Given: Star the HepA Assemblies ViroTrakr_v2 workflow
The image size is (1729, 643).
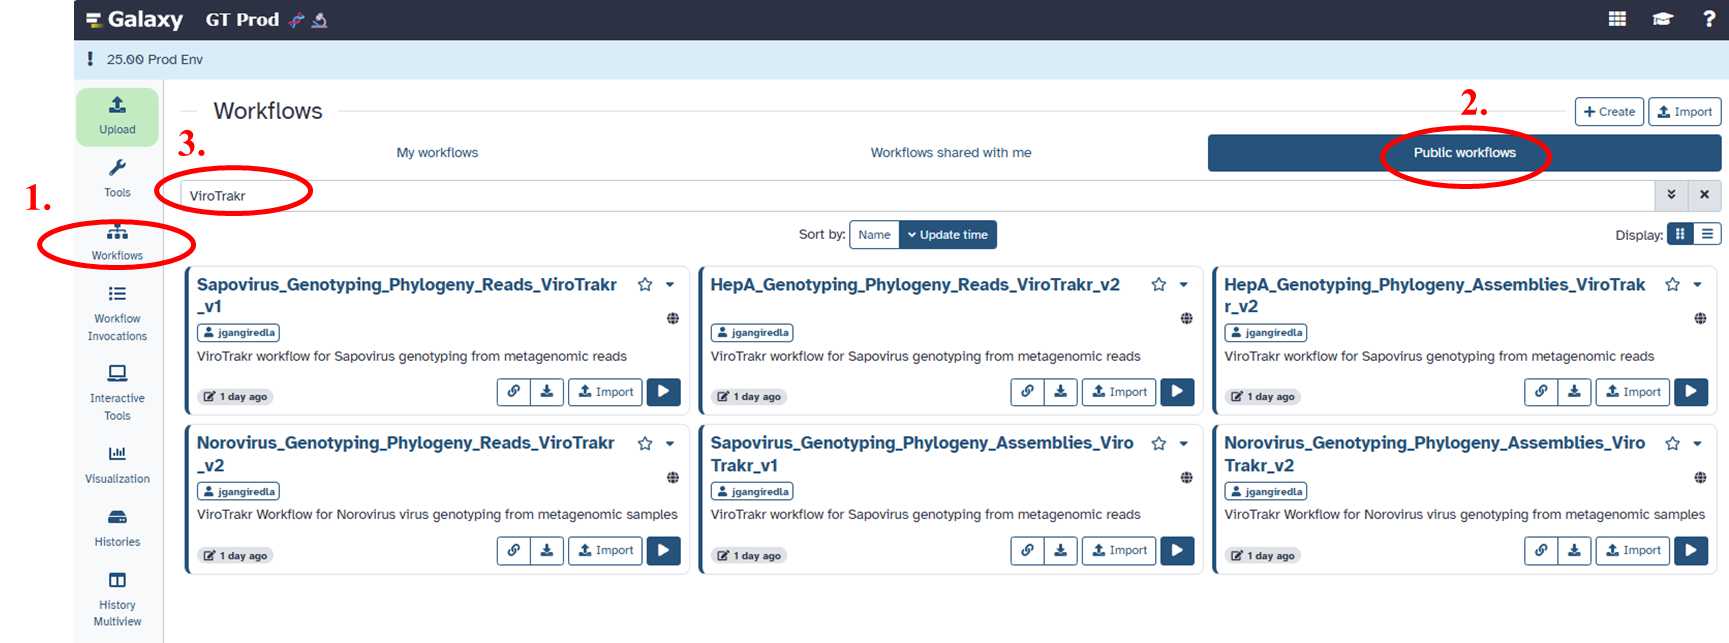Looking at the screenshot, I should [x=1672, y=285].
